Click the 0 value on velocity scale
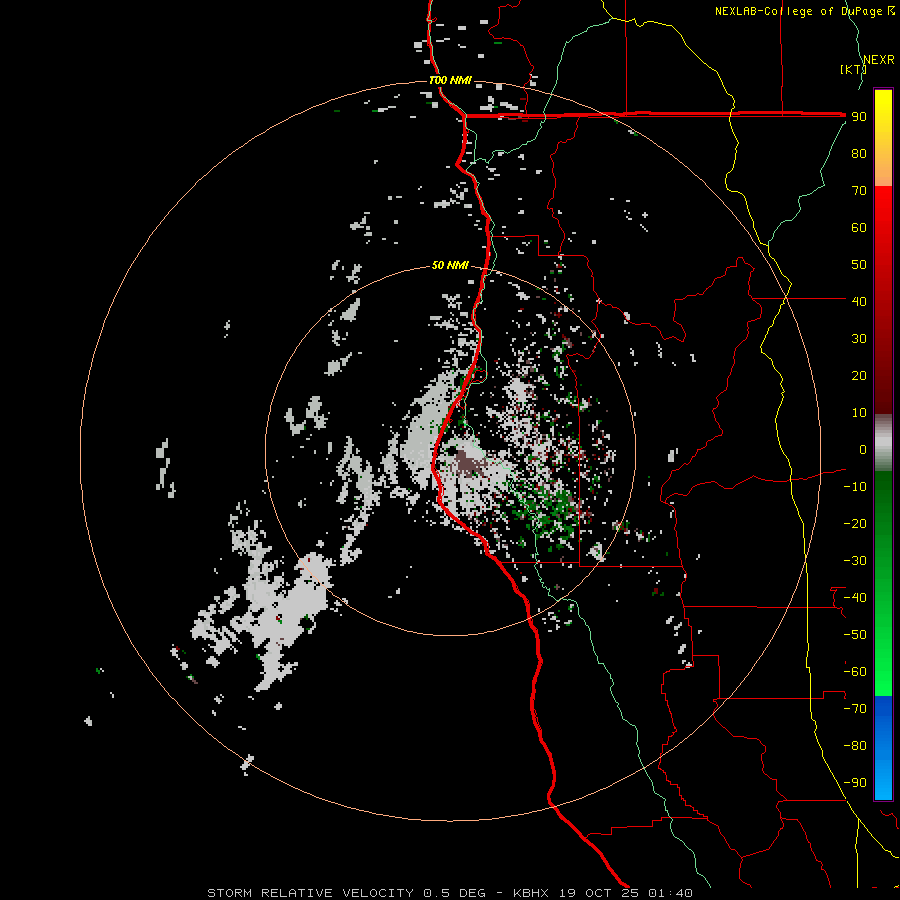Image resolution: width=900 pixels, height=900 pixels. [863, 449]
